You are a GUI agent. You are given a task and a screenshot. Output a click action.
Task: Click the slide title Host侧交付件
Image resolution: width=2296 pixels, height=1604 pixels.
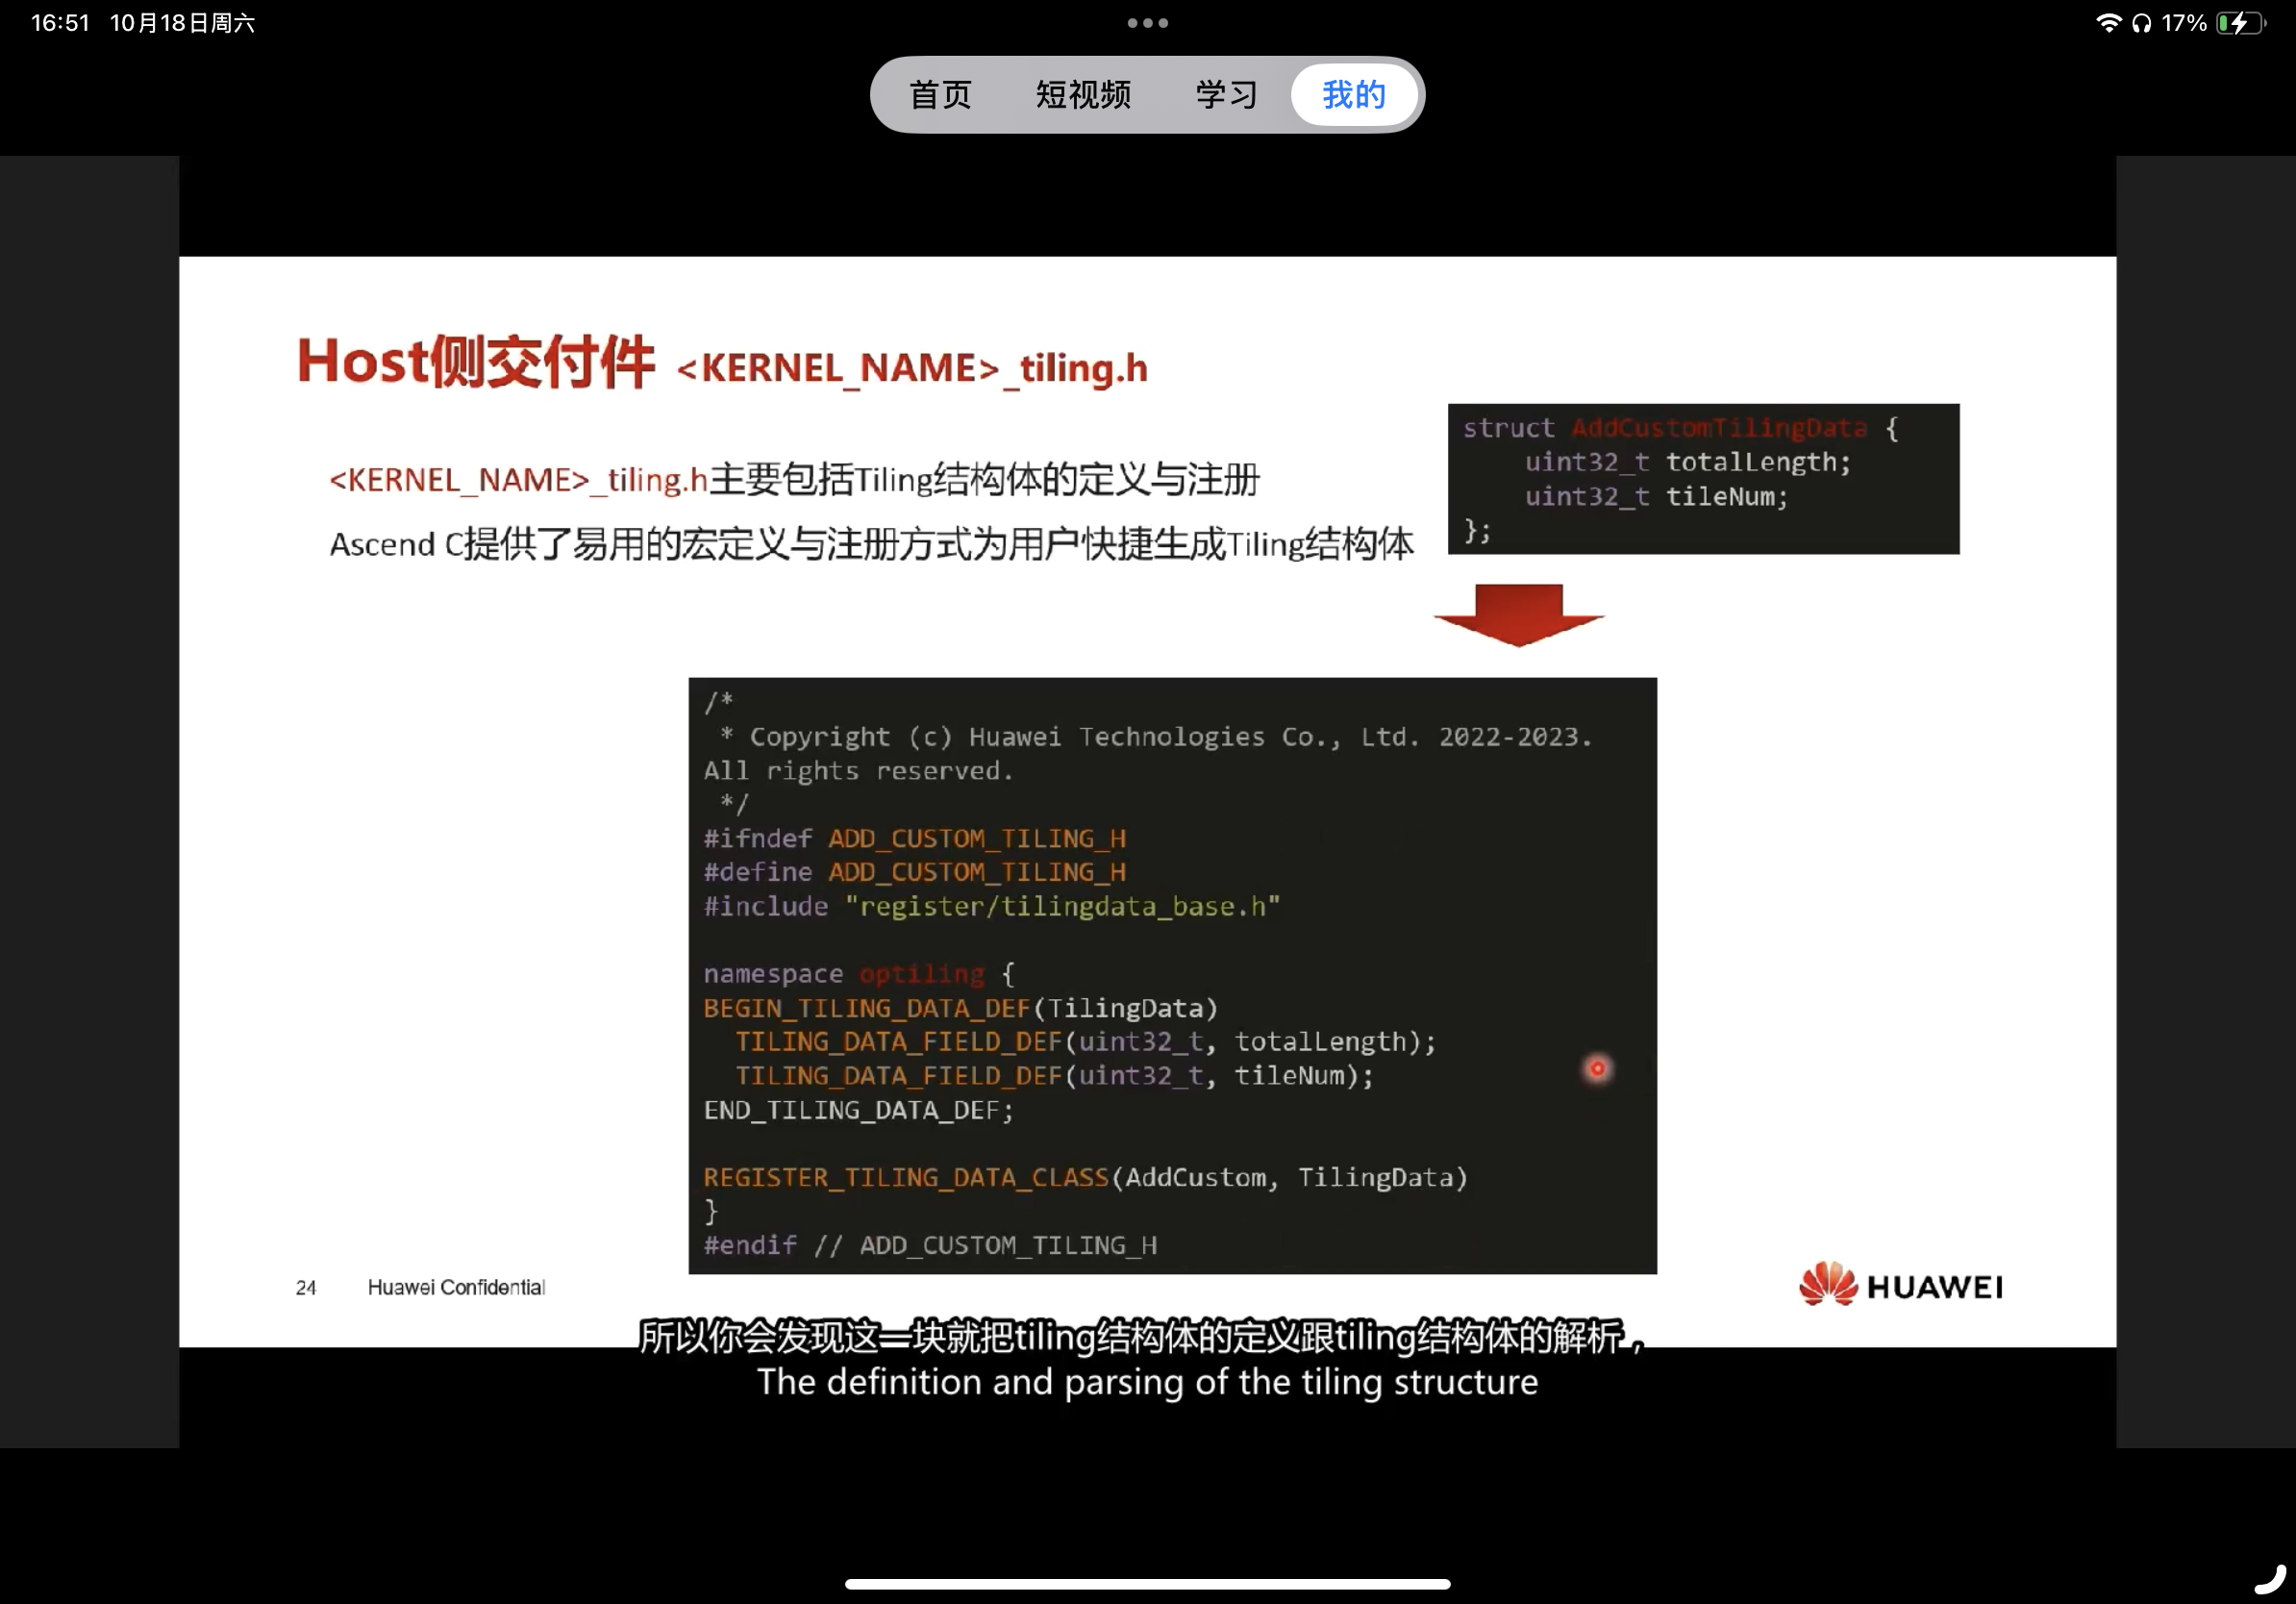click(x=477, y=361)
